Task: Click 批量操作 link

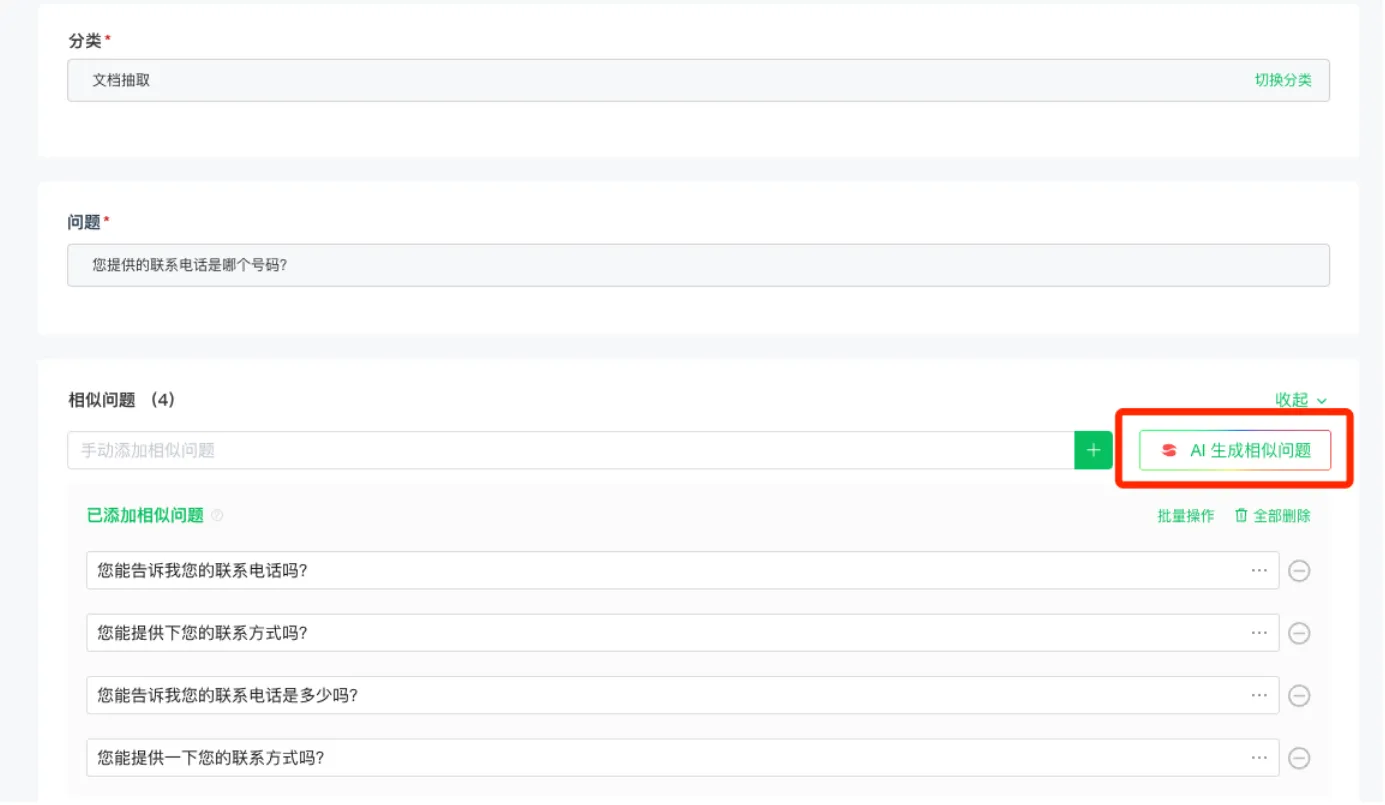Action: [1186, 516]
